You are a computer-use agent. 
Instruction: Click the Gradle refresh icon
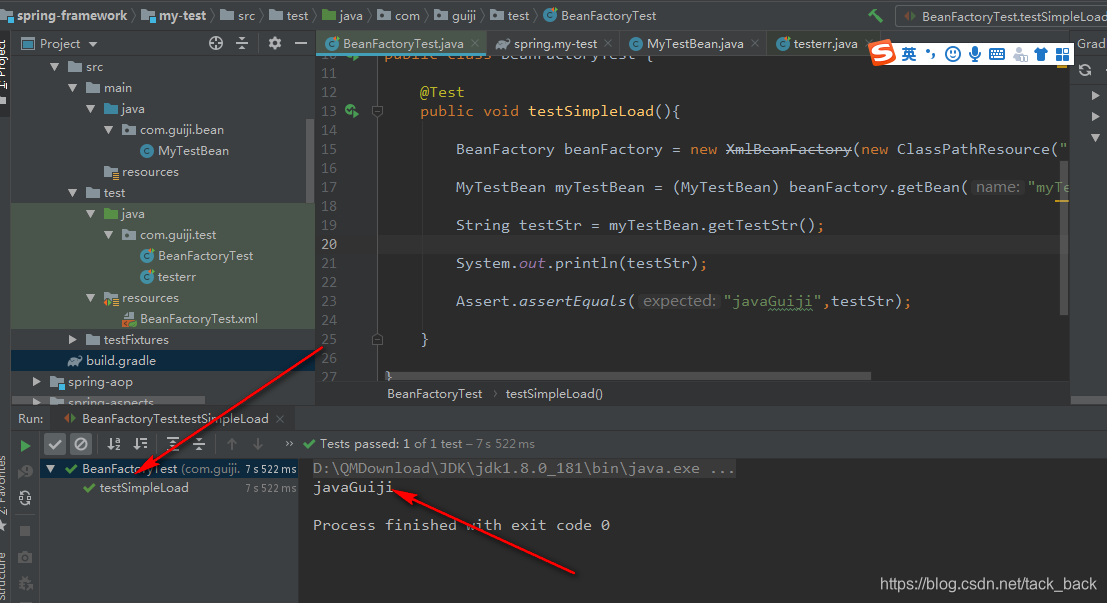click(1085, 70)
